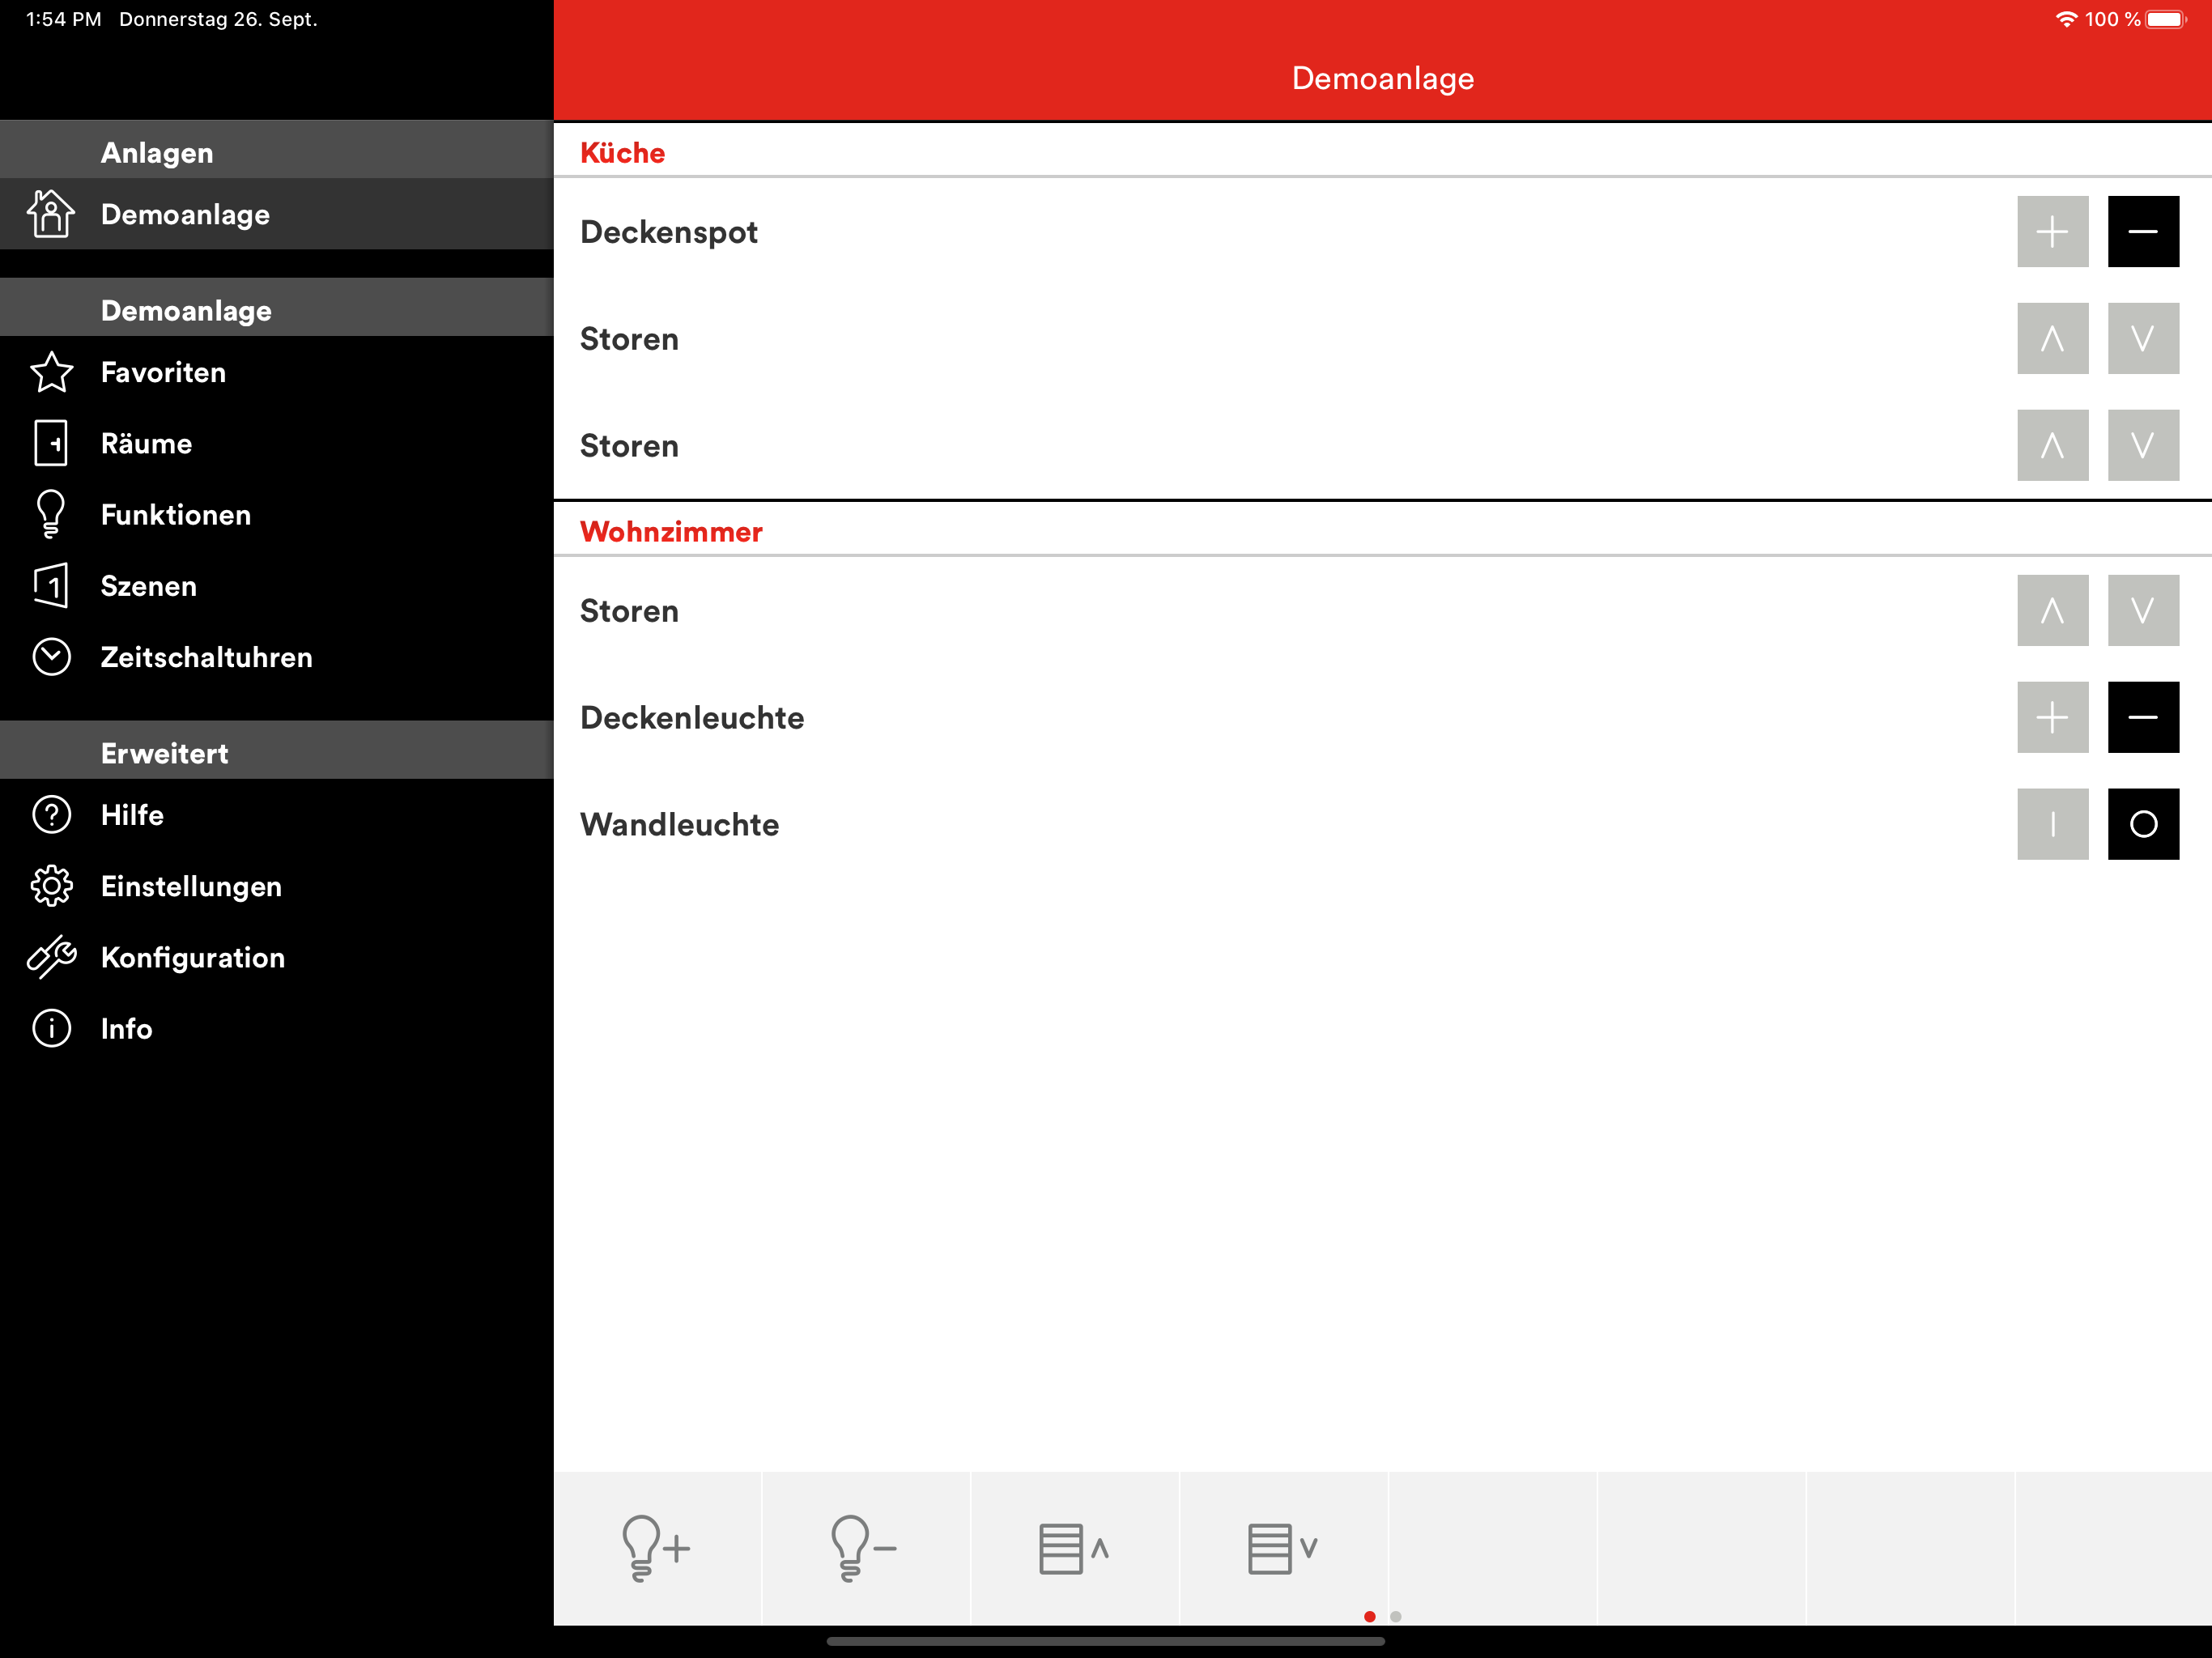Dim Deckenspot with the minus button
Viewport: 2212px width, 1658px height.
point(2142,231)
